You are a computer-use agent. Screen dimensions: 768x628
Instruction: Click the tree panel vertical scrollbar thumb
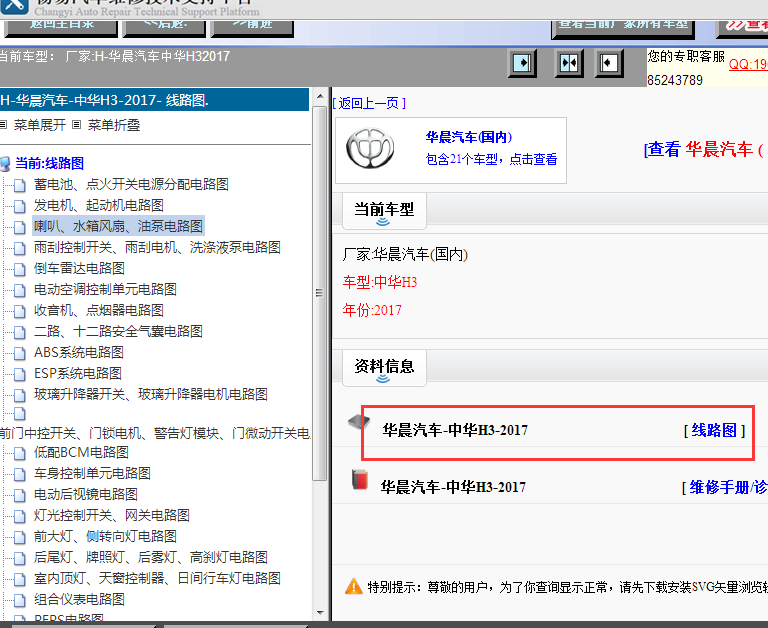point(320,293)
